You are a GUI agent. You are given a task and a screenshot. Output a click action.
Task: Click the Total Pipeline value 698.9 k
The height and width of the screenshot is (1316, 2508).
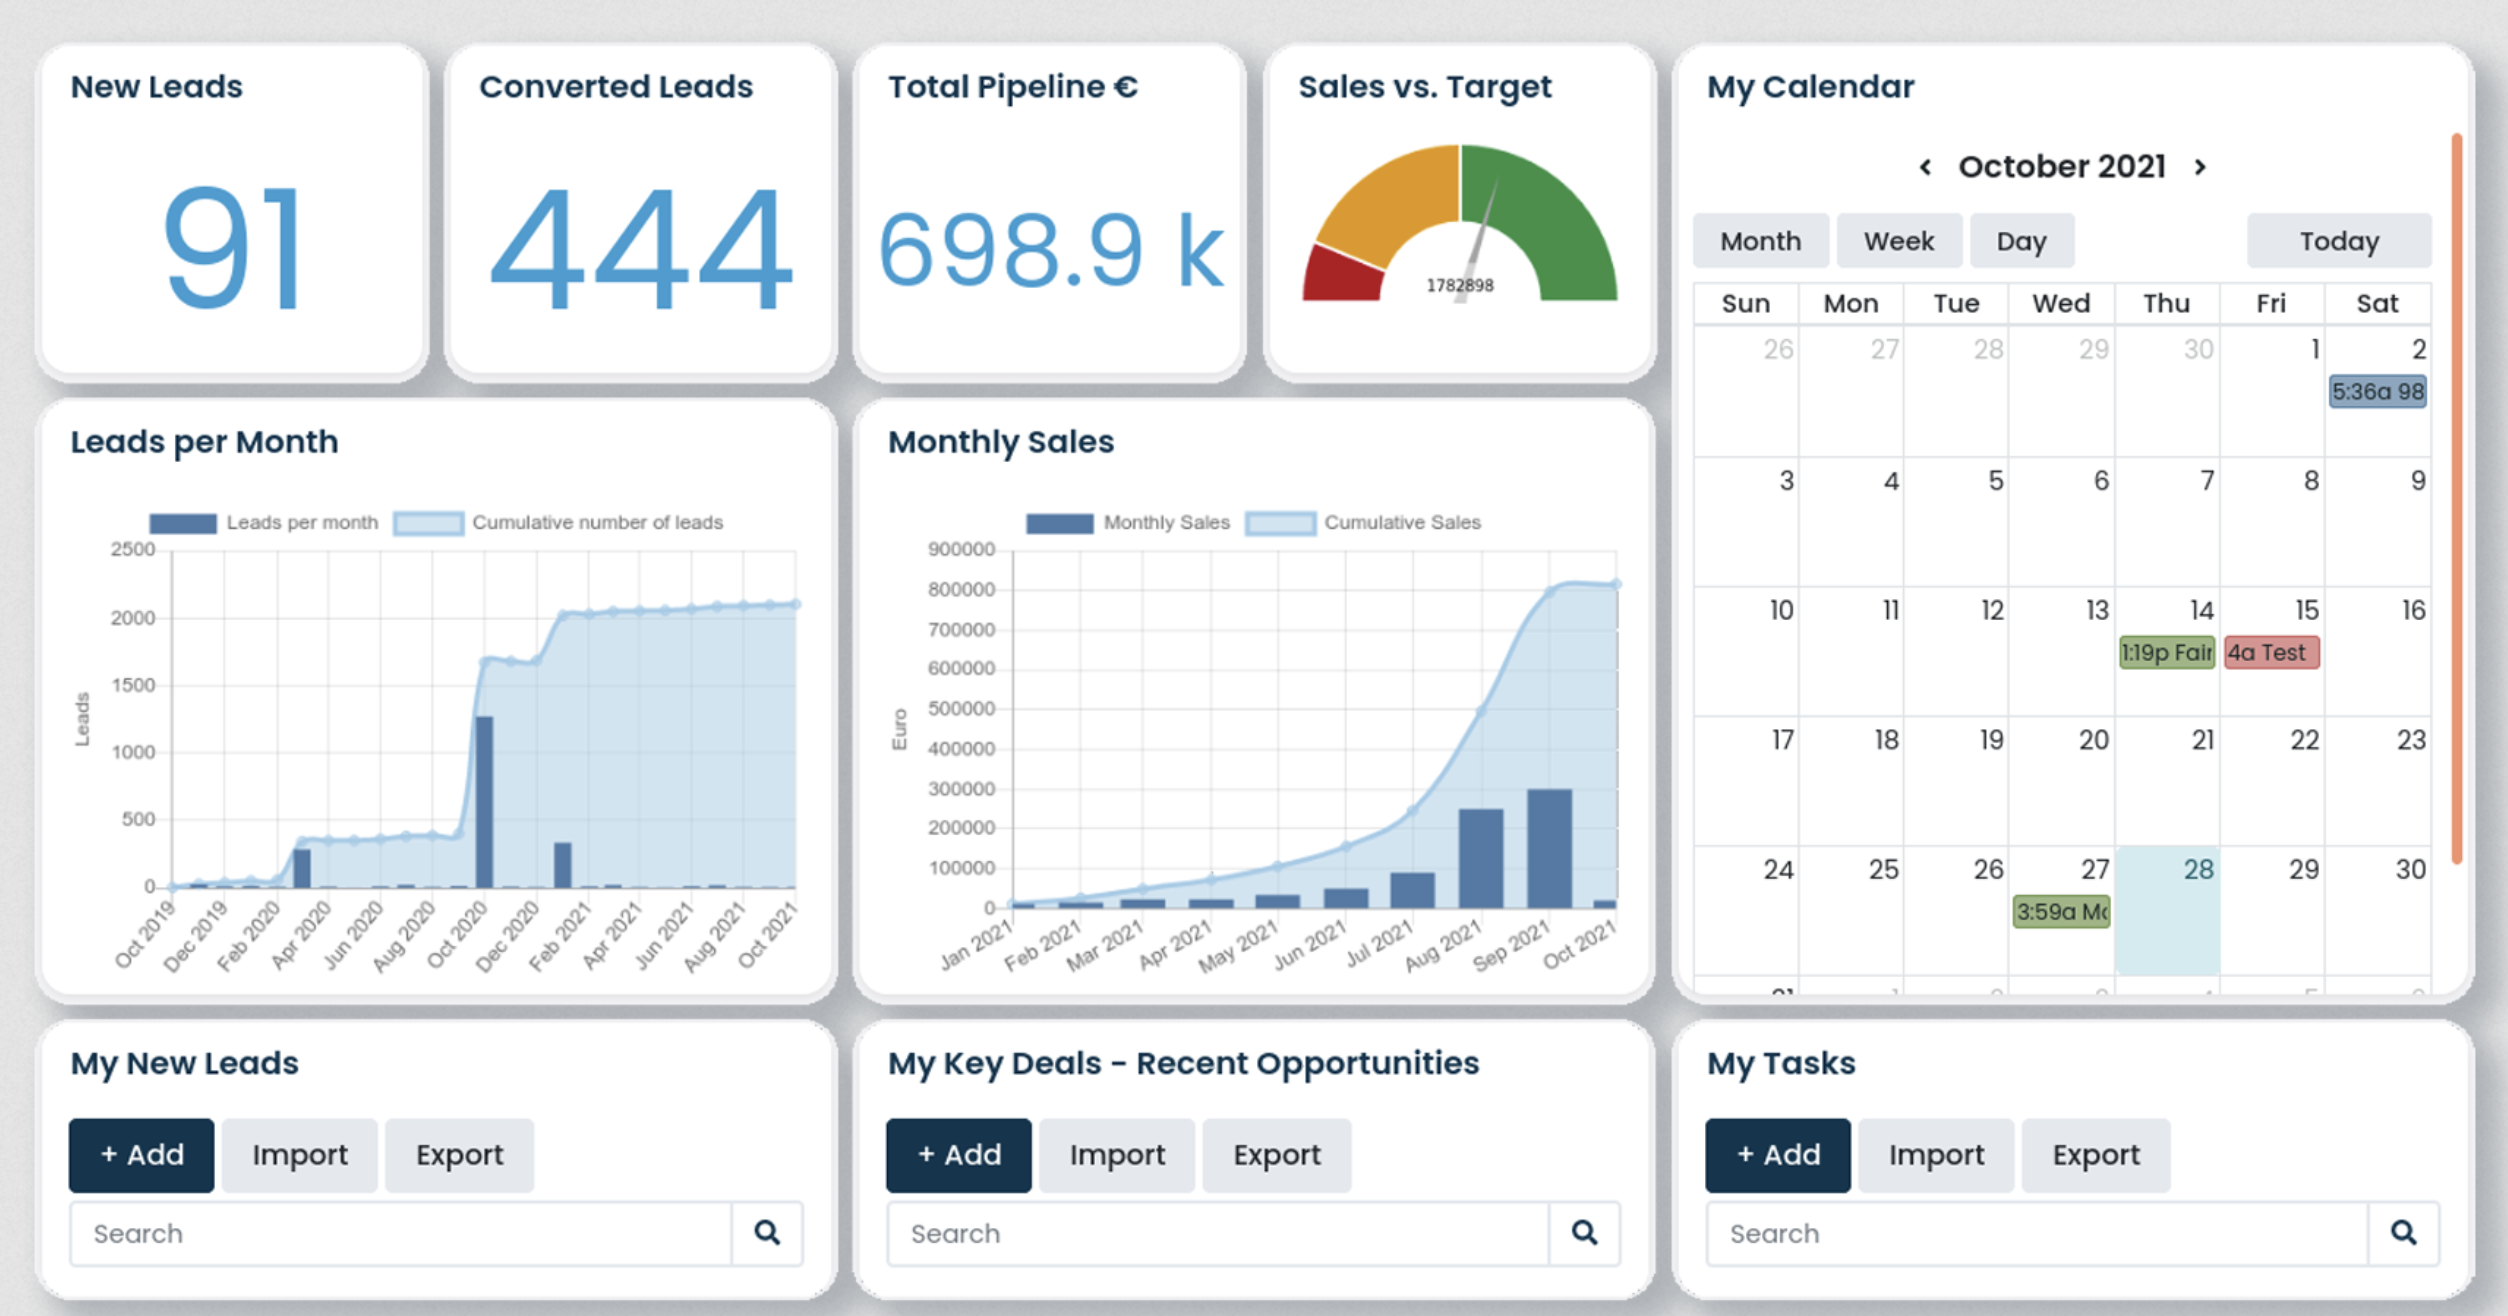coord(1051,250)
